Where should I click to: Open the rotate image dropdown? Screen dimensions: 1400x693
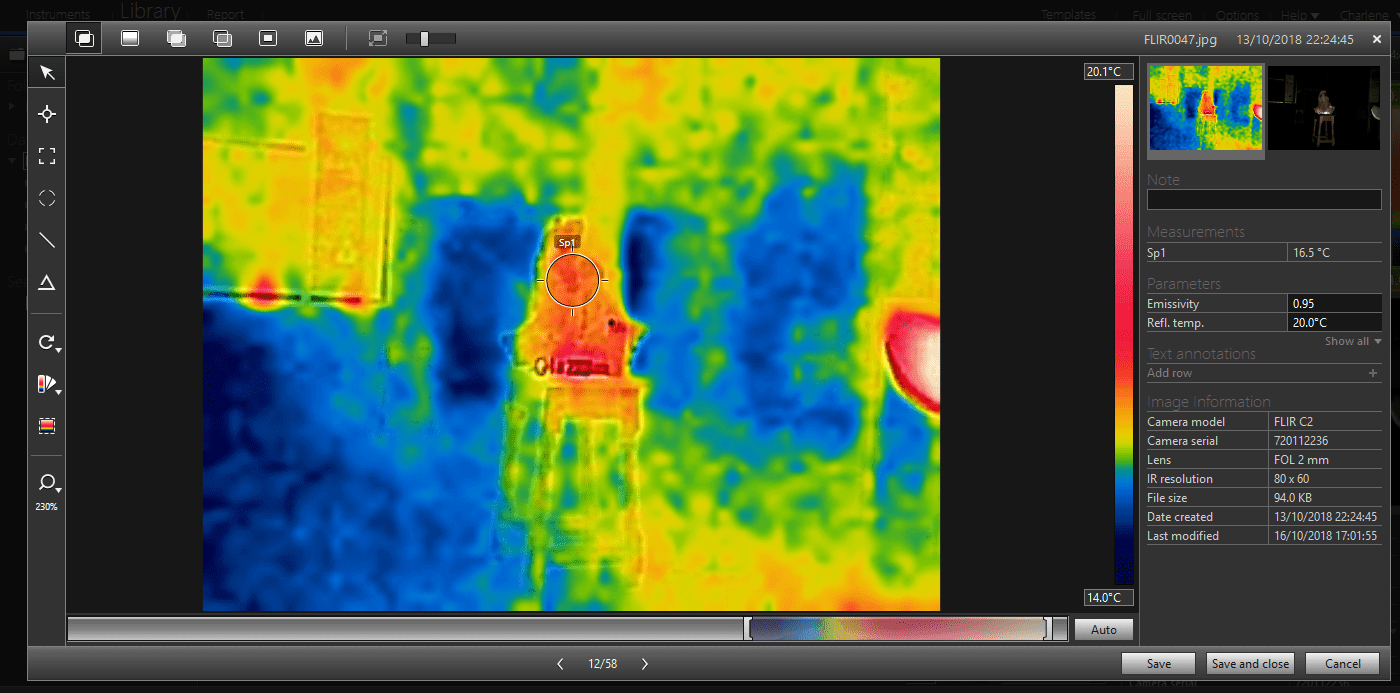[48, 343]
